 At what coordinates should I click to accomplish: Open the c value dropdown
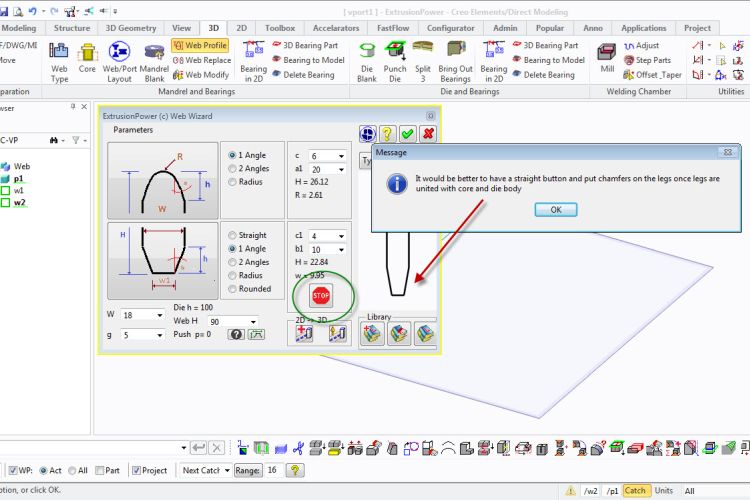341,156
